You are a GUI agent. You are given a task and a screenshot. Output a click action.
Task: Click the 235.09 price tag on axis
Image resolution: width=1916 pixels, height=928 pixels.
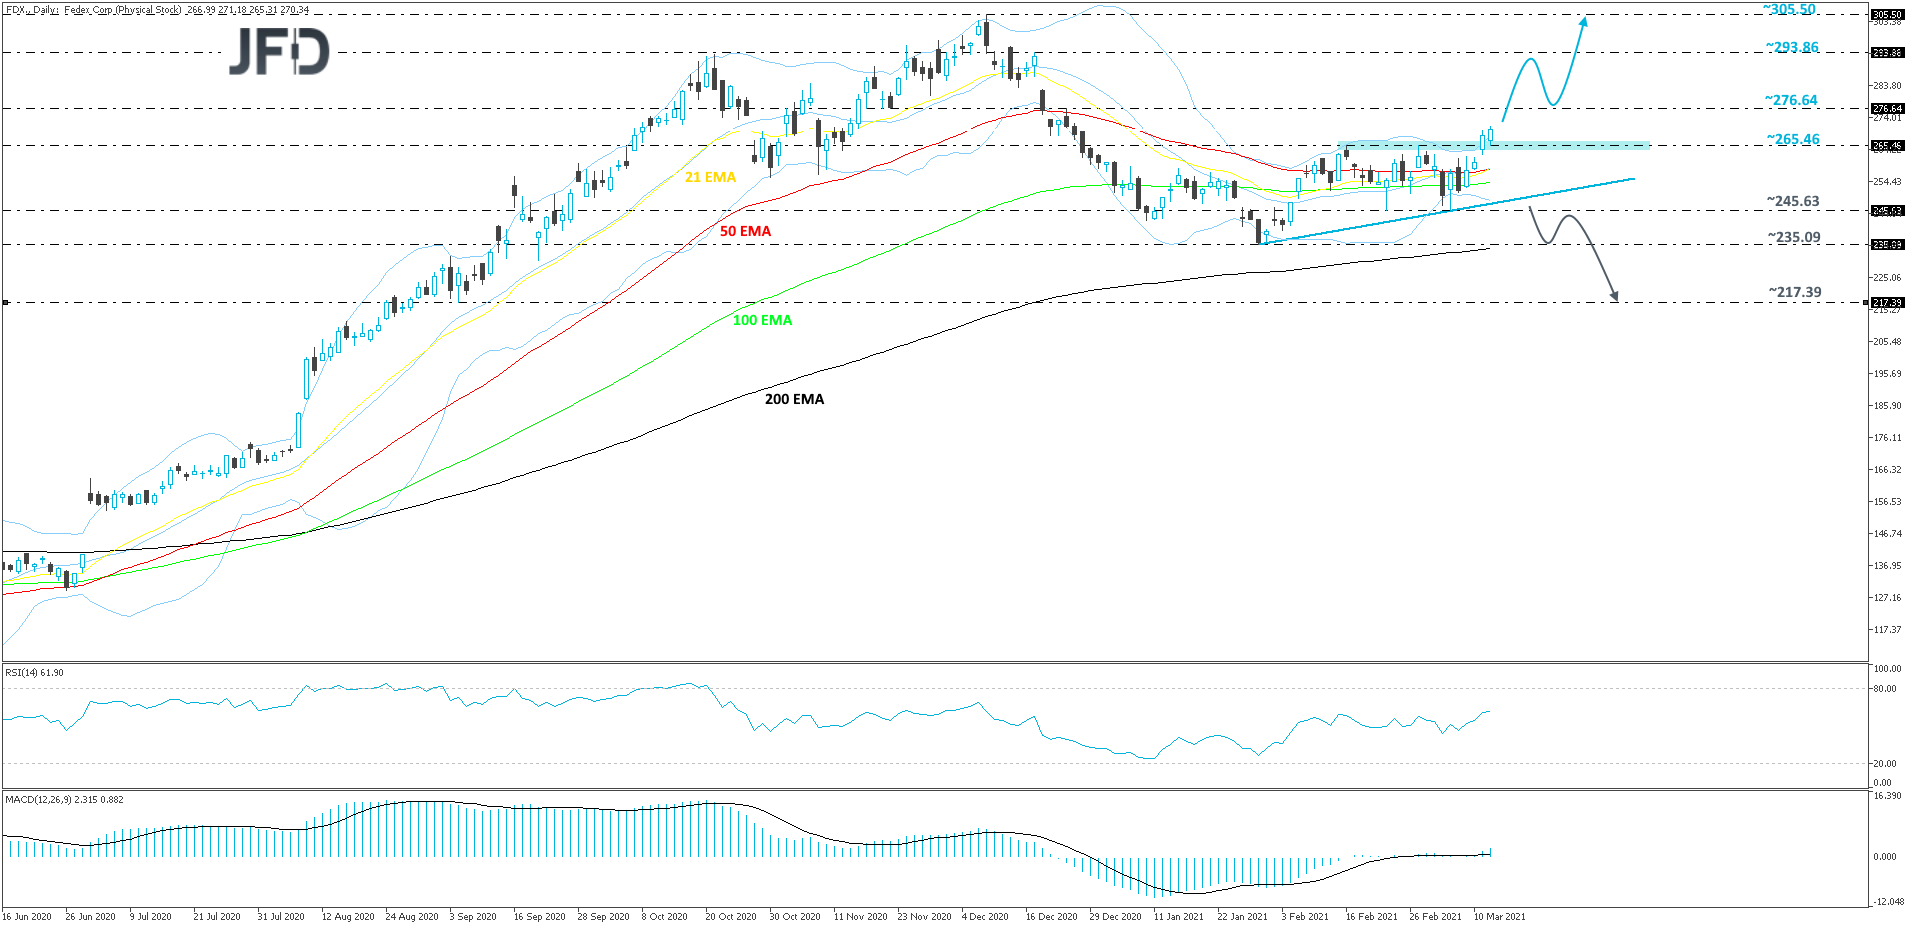tap(1887, 245)
